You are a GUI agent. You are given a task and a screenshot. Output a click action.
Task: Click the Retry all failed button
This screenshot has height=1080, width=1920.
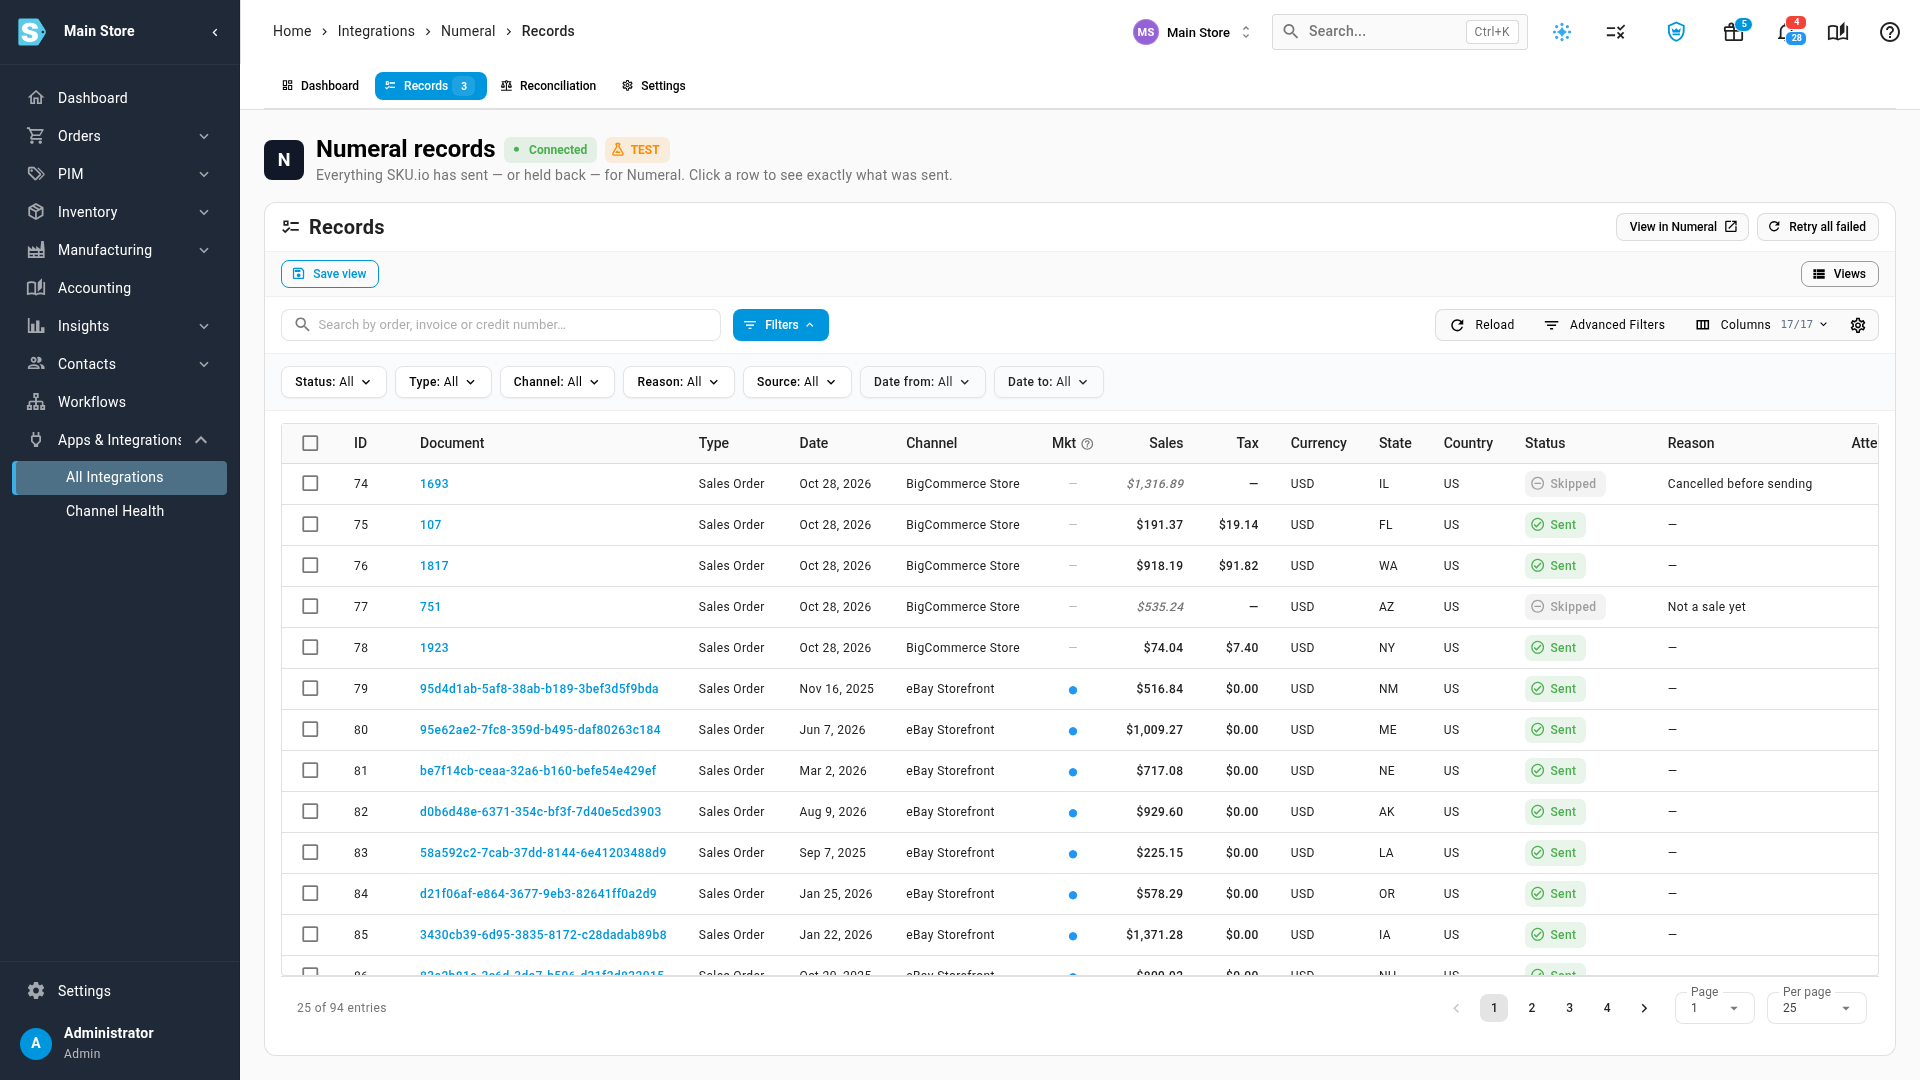tap(1817, 227)
